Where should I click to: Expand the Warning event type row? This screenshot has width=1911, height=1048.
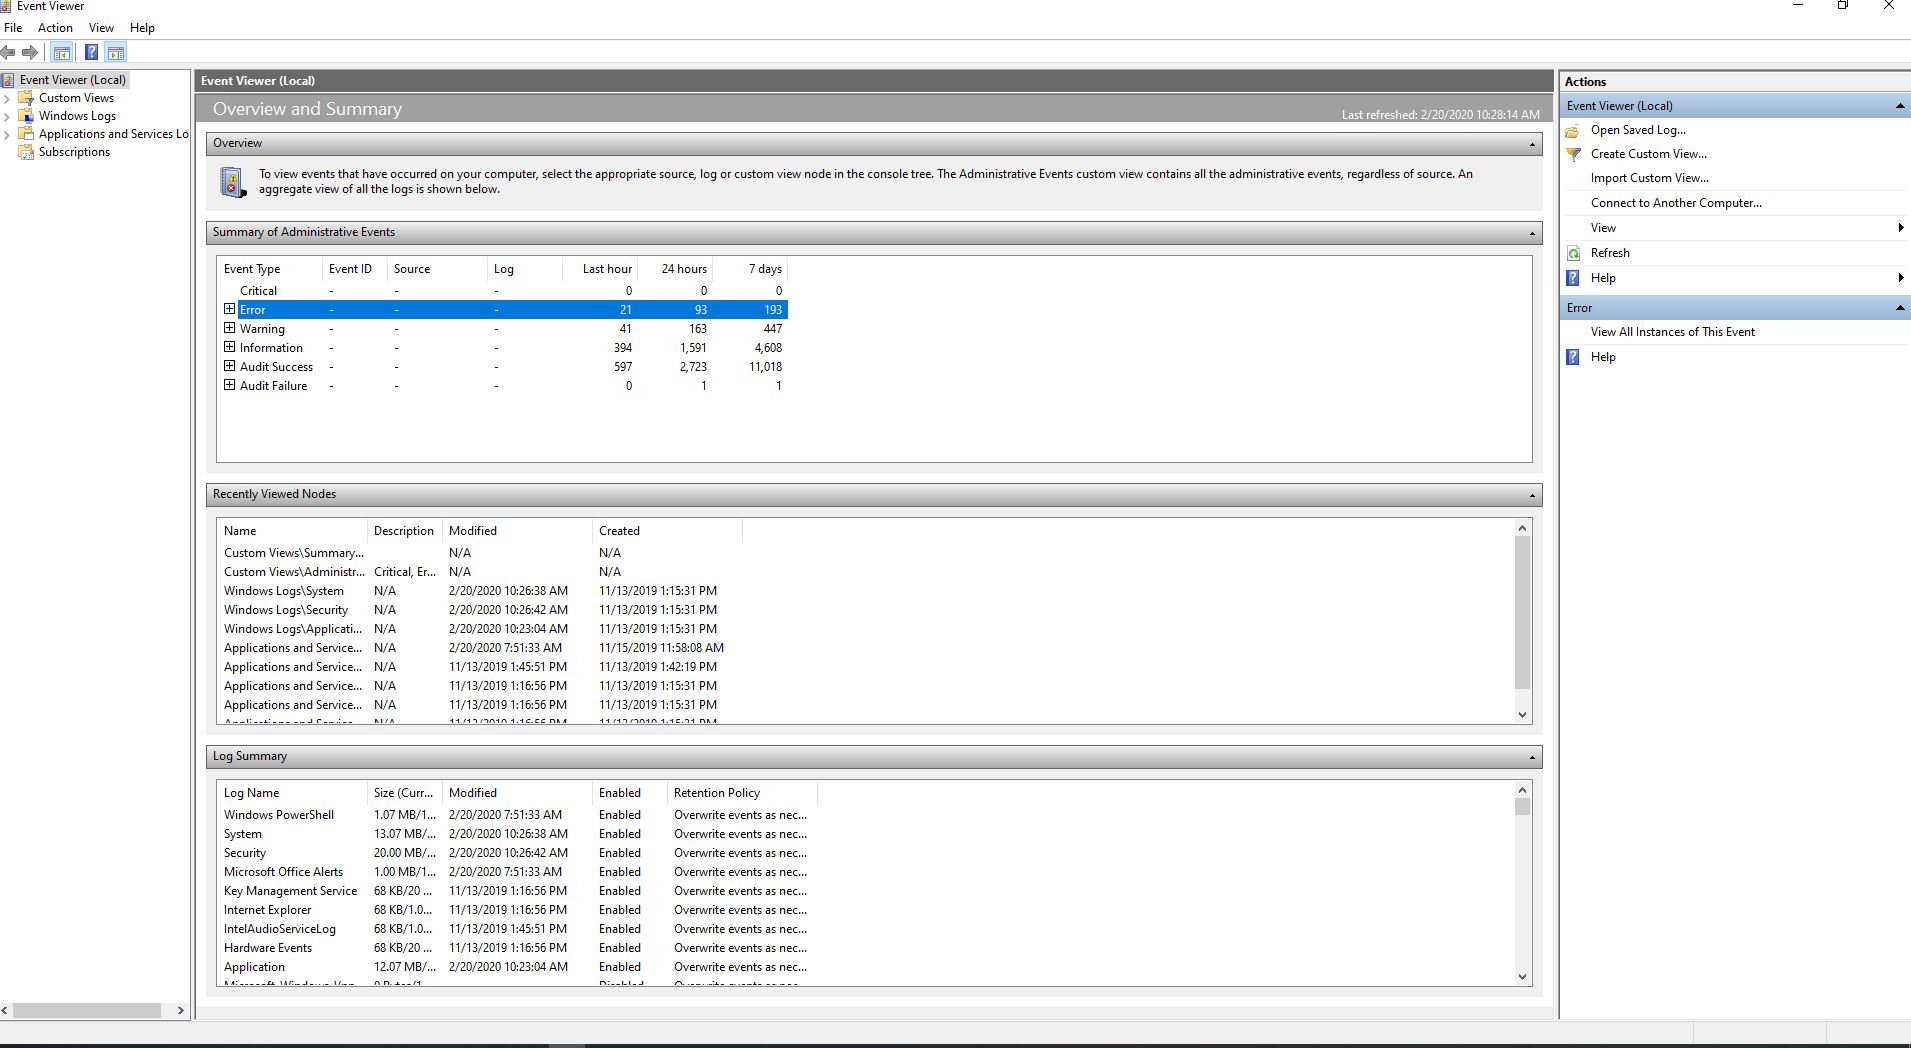tap(229, 328)
